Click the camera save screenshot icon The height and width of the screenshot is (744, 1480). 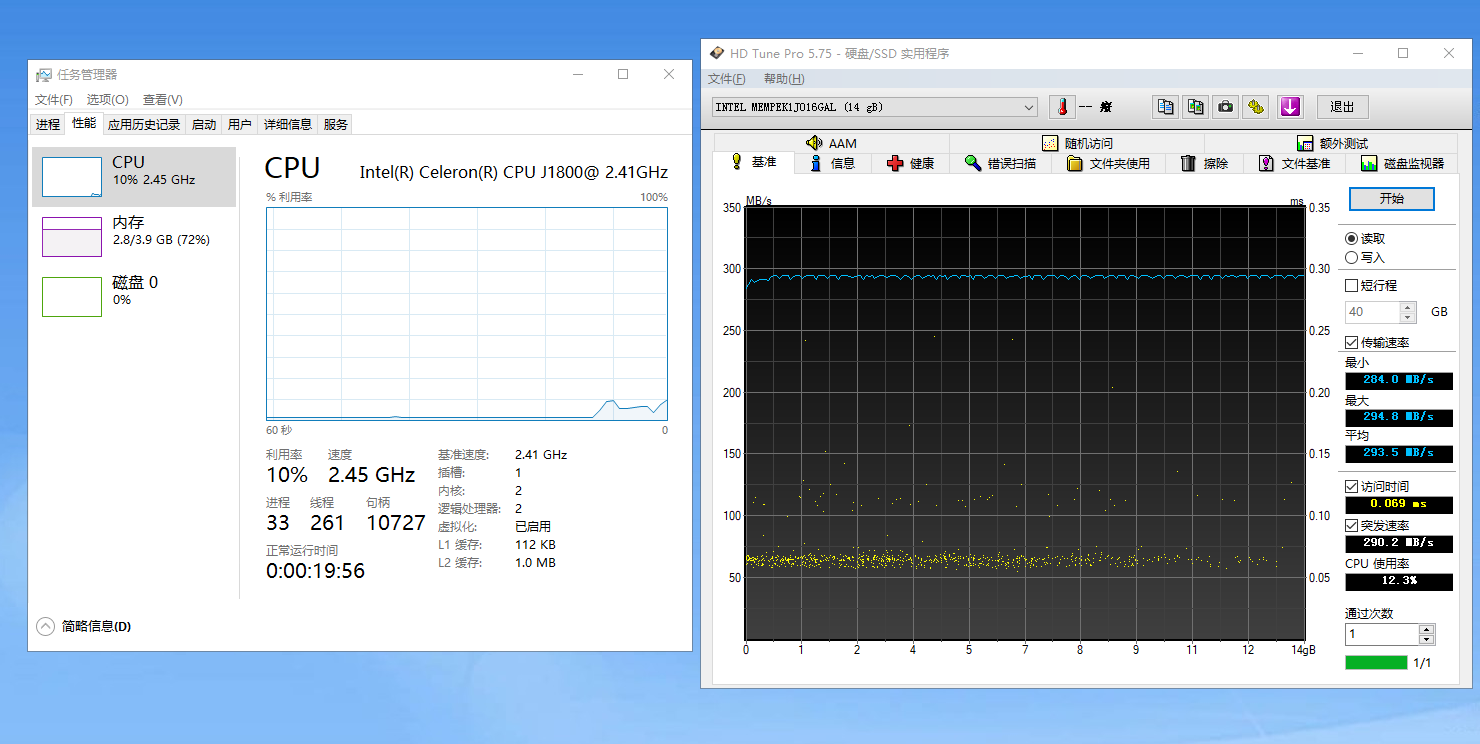tap(1226, 107)
